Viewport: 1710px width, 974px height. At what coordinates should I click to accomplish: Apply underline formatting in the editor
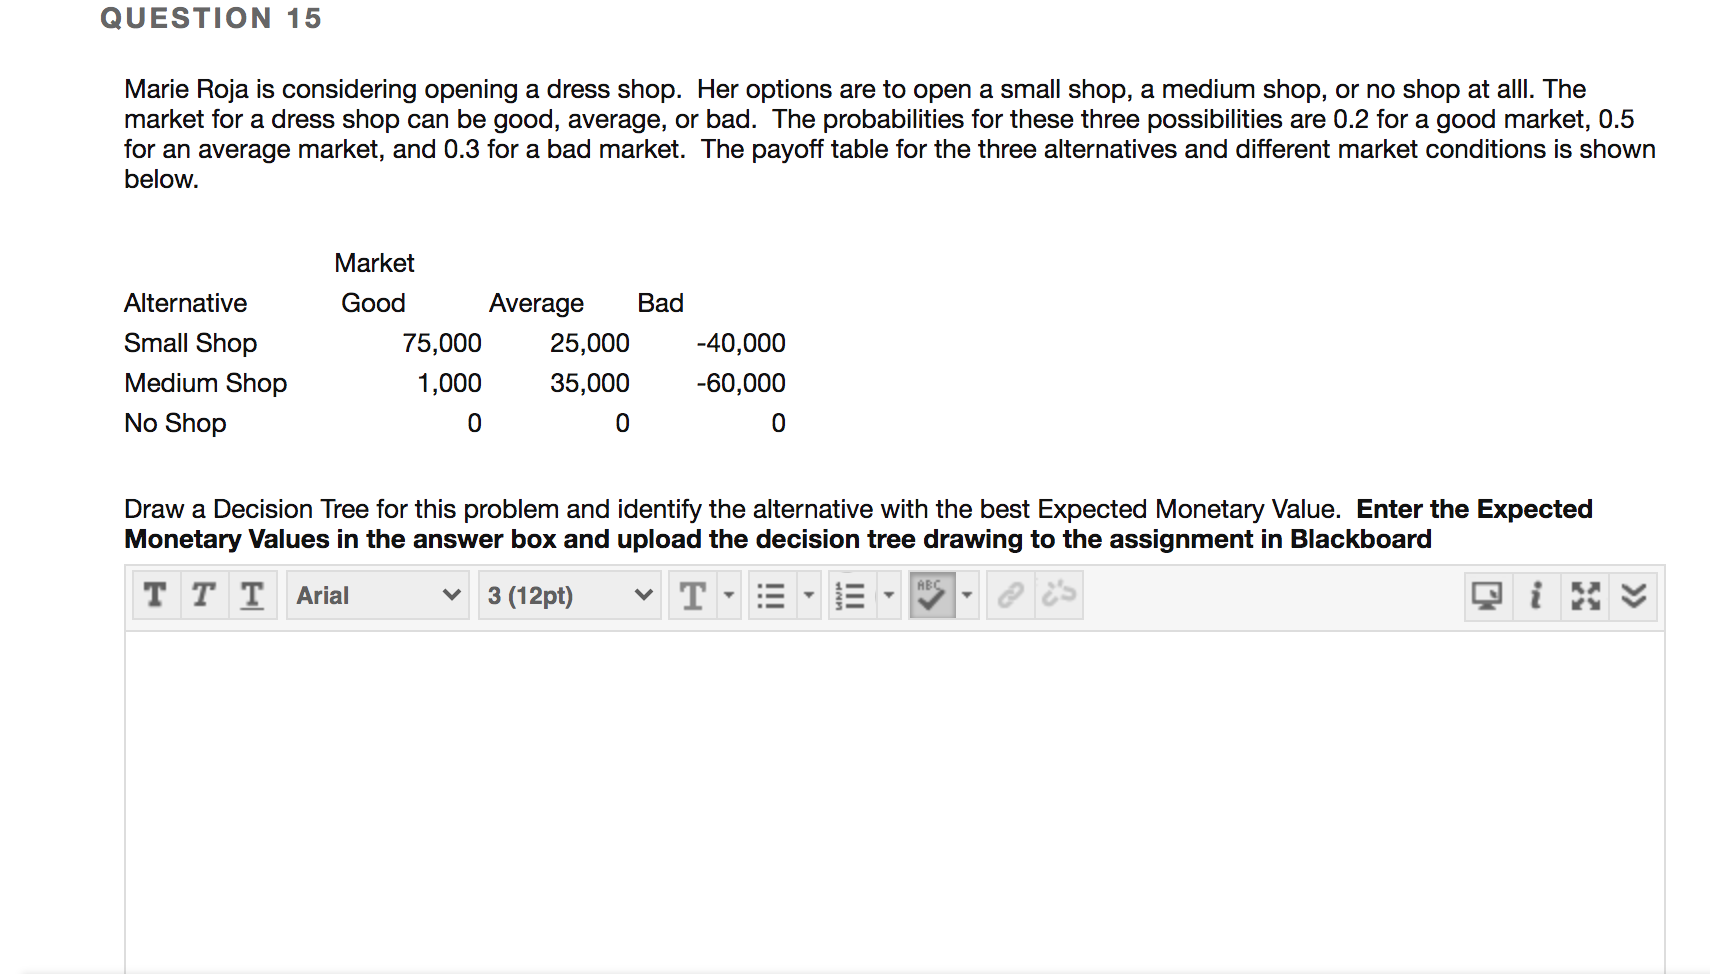pos(252,595)
